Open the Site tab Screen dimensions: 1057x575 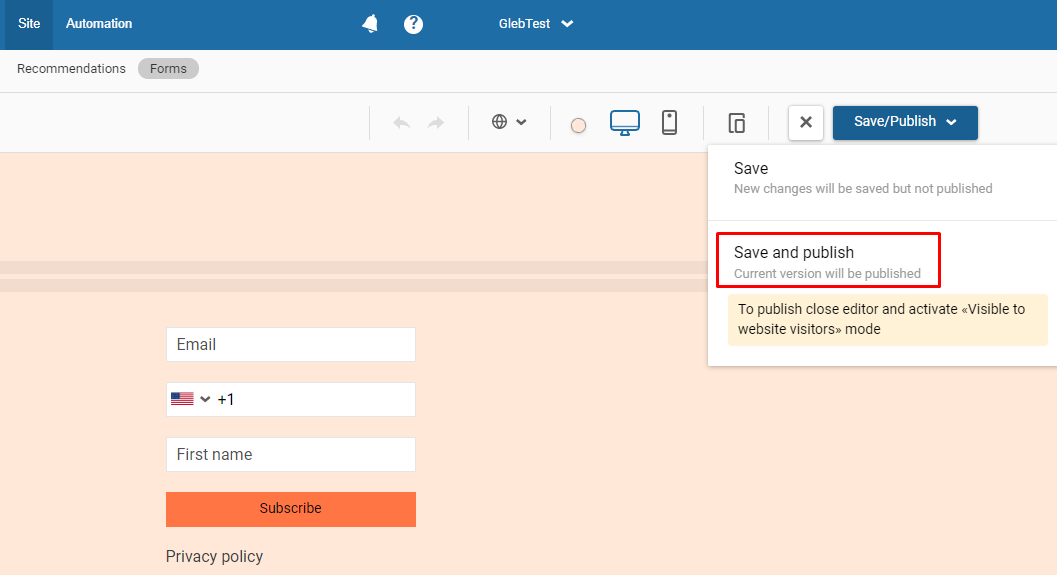(29, 24)
